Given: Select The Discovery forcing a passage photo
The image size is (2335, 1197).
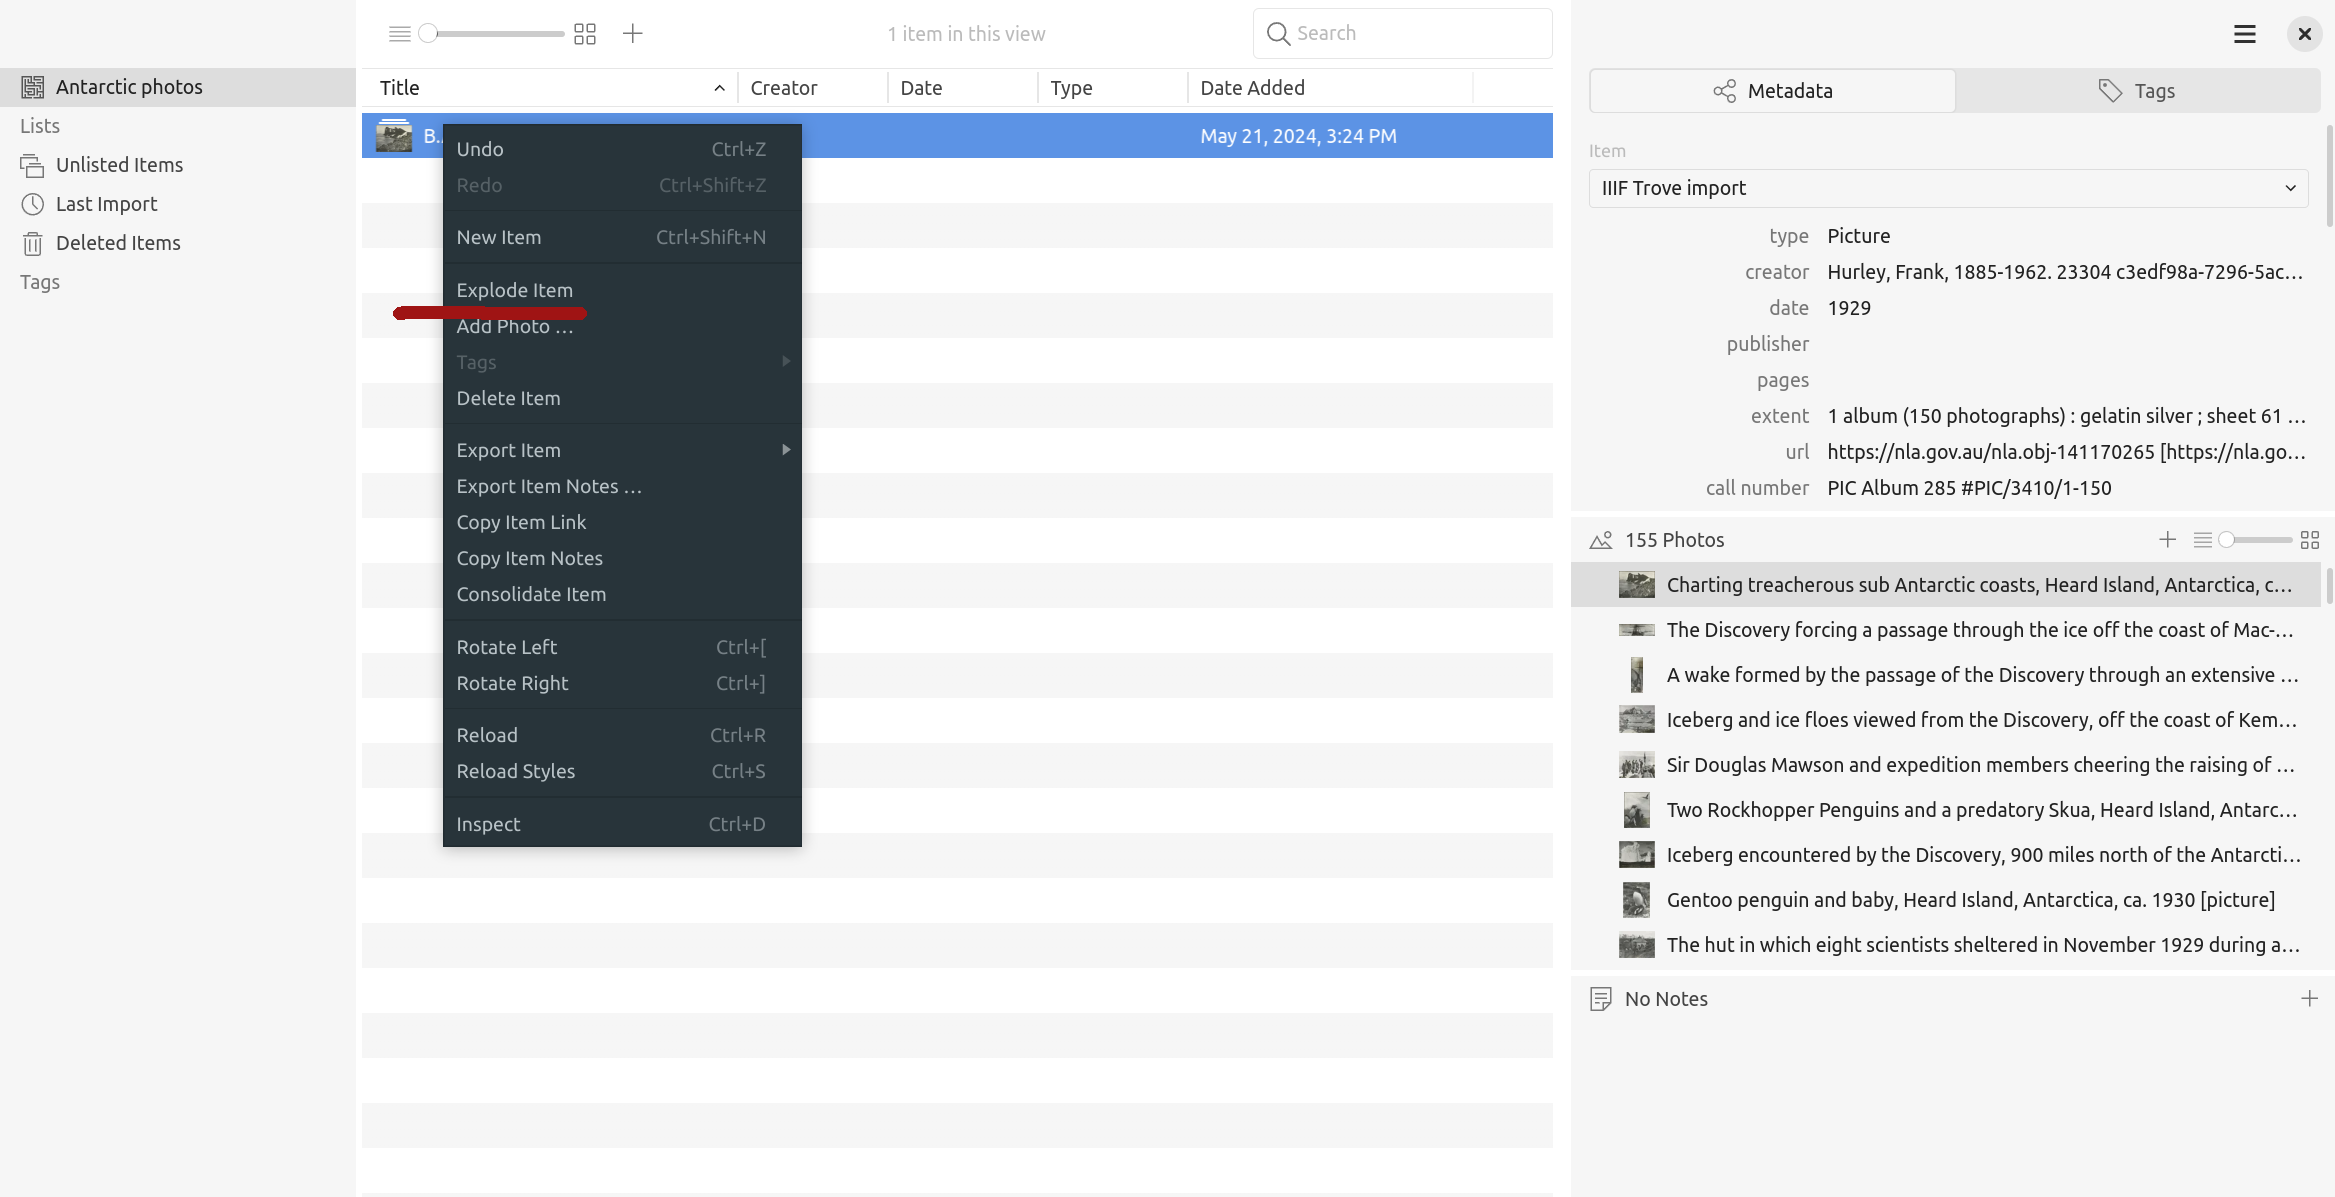Looking at the screenshot, I should (x=1945, y=630).
